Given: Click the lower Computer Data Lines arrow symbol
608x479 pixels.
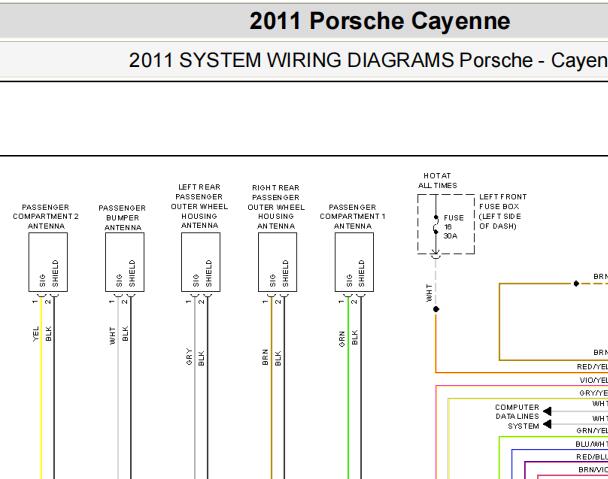Looking at the screenshot, I should click(547, 424).
